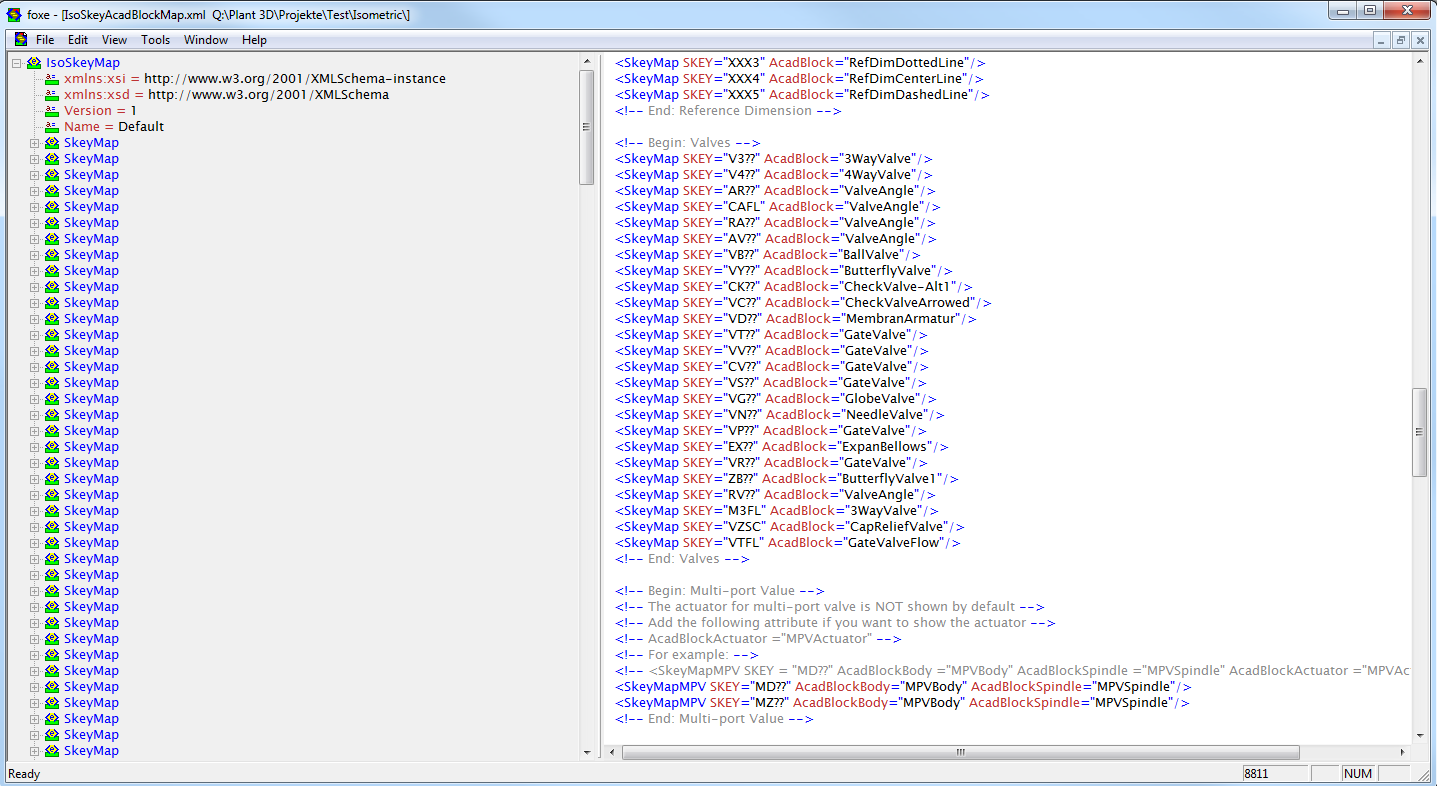Select the Name = Default tree item
This screenshot has width=1437, height=786.
click(115, 127)
